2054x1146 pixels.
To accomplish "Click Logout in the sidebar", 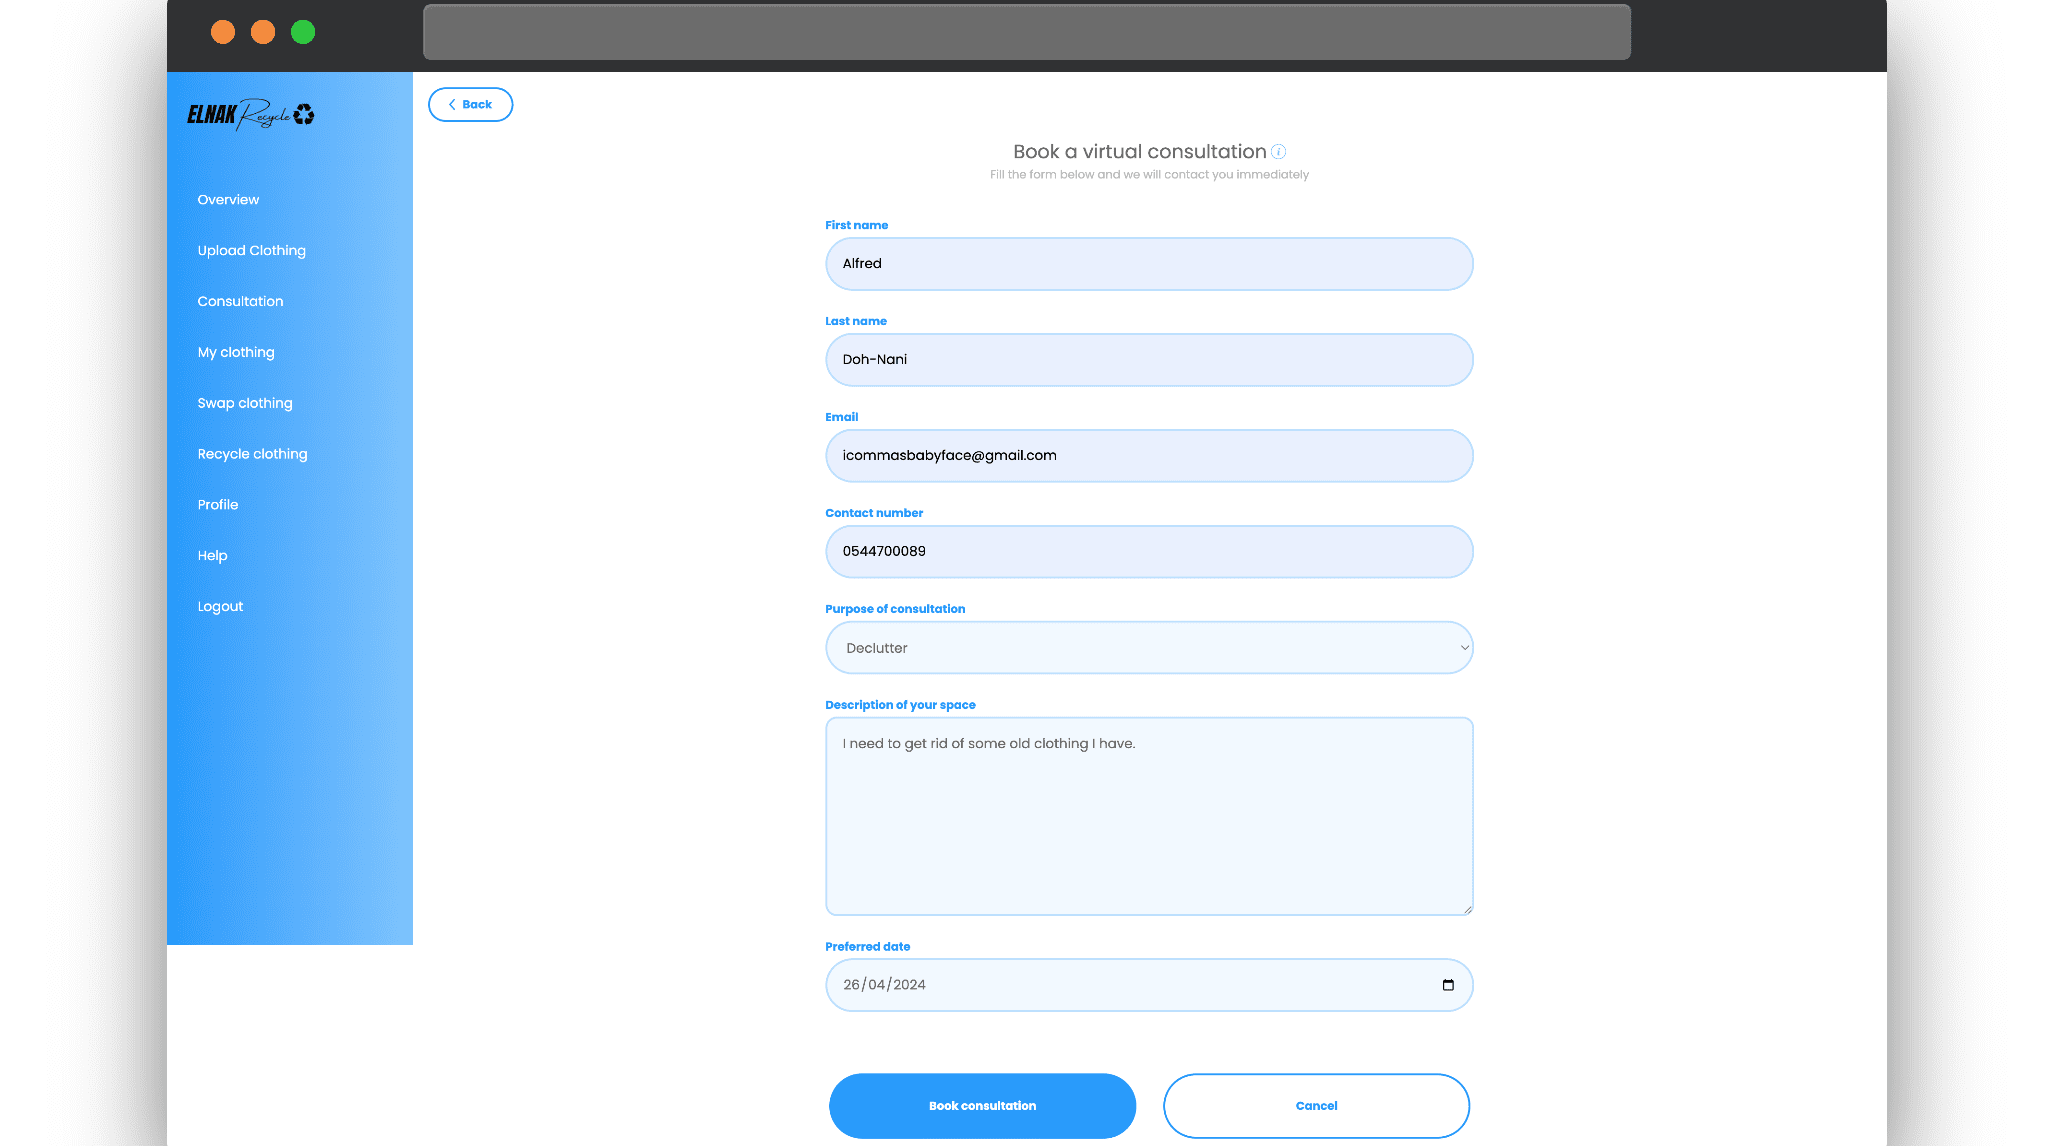I will (x=220, y=607).
